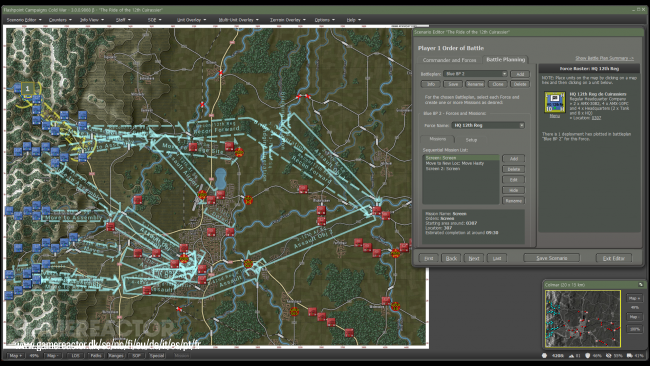
Task: Click Map + zoom button in the minimap panel
Action: (x=633, y=298)
